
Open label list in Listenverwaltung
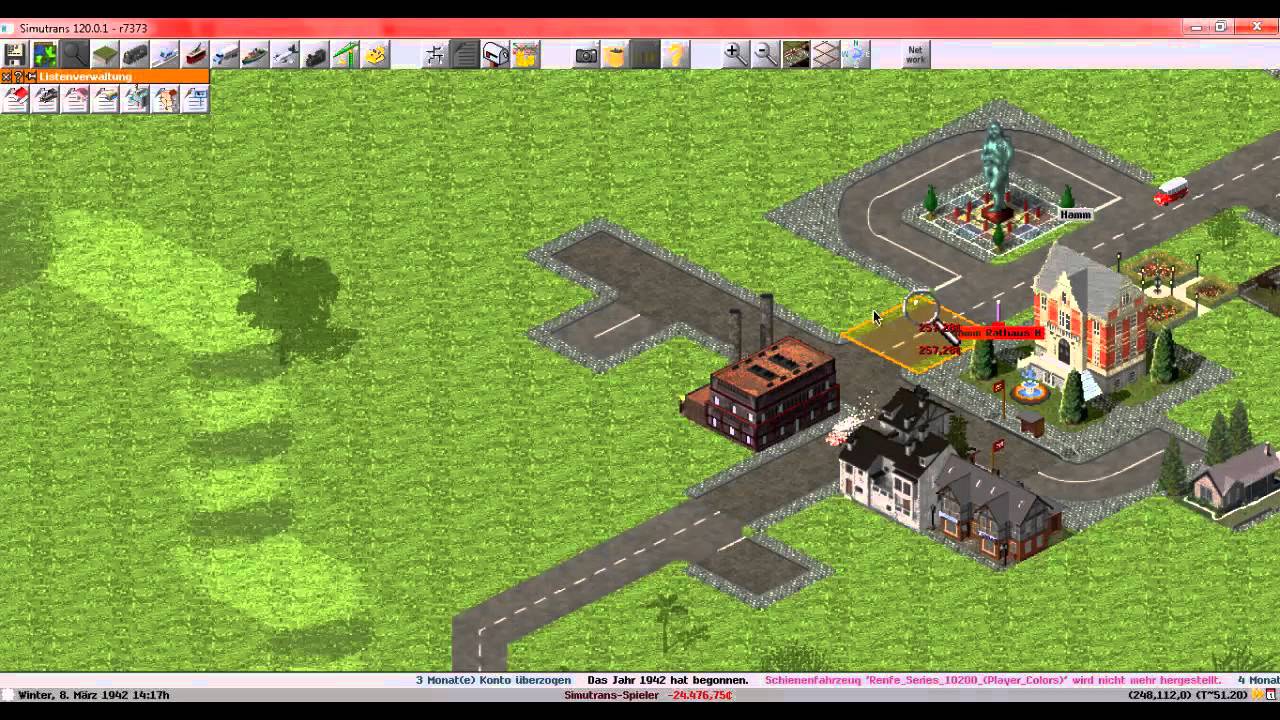pyautogui.click(x=195, y=98)
